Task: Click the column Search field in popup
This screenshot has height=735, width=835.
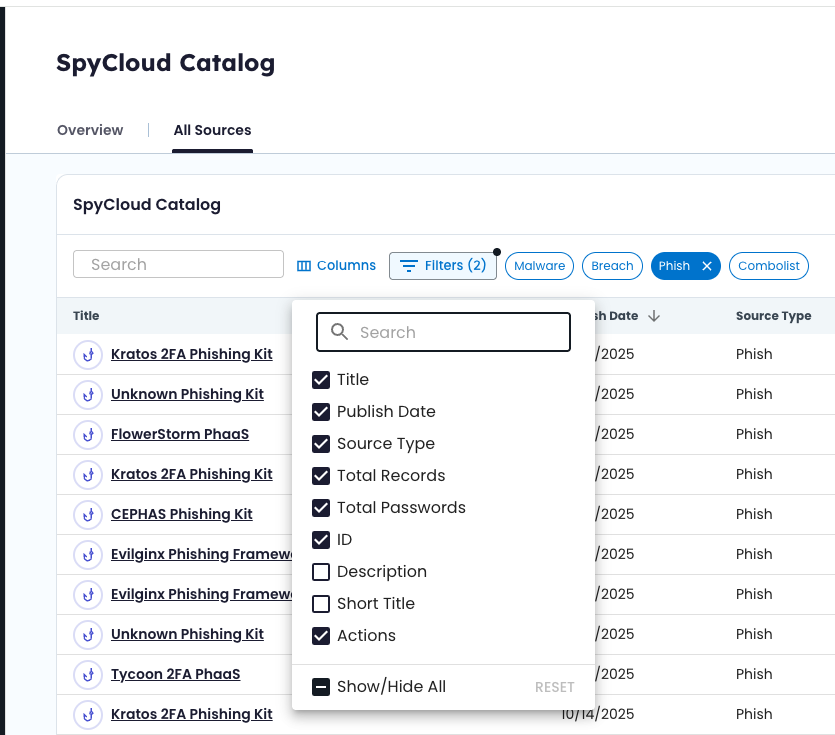Action: 443,332
